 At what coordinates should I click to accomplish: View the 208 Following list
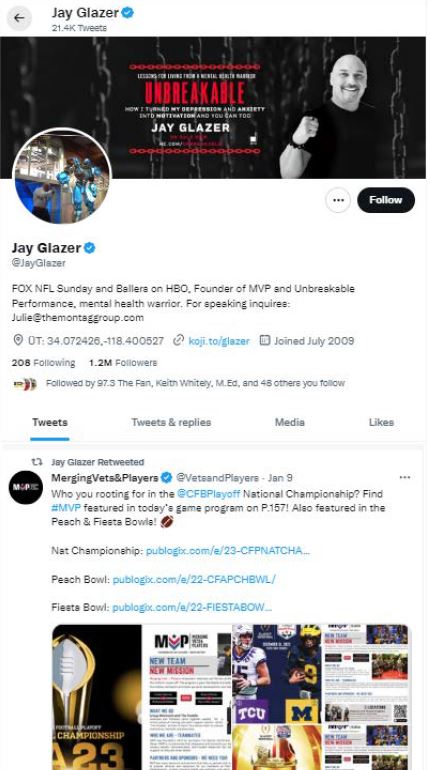(x=43, y=363)
